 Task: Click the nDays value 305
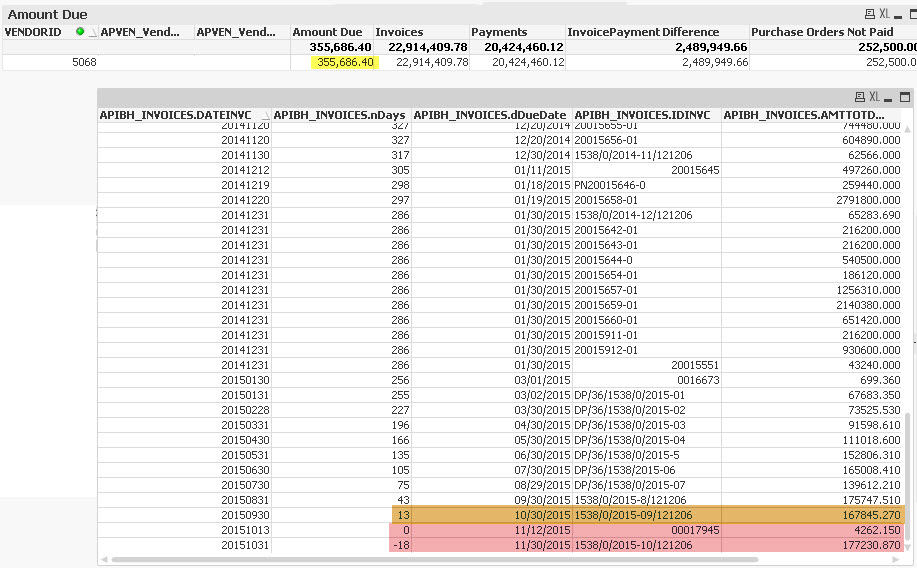400,170
